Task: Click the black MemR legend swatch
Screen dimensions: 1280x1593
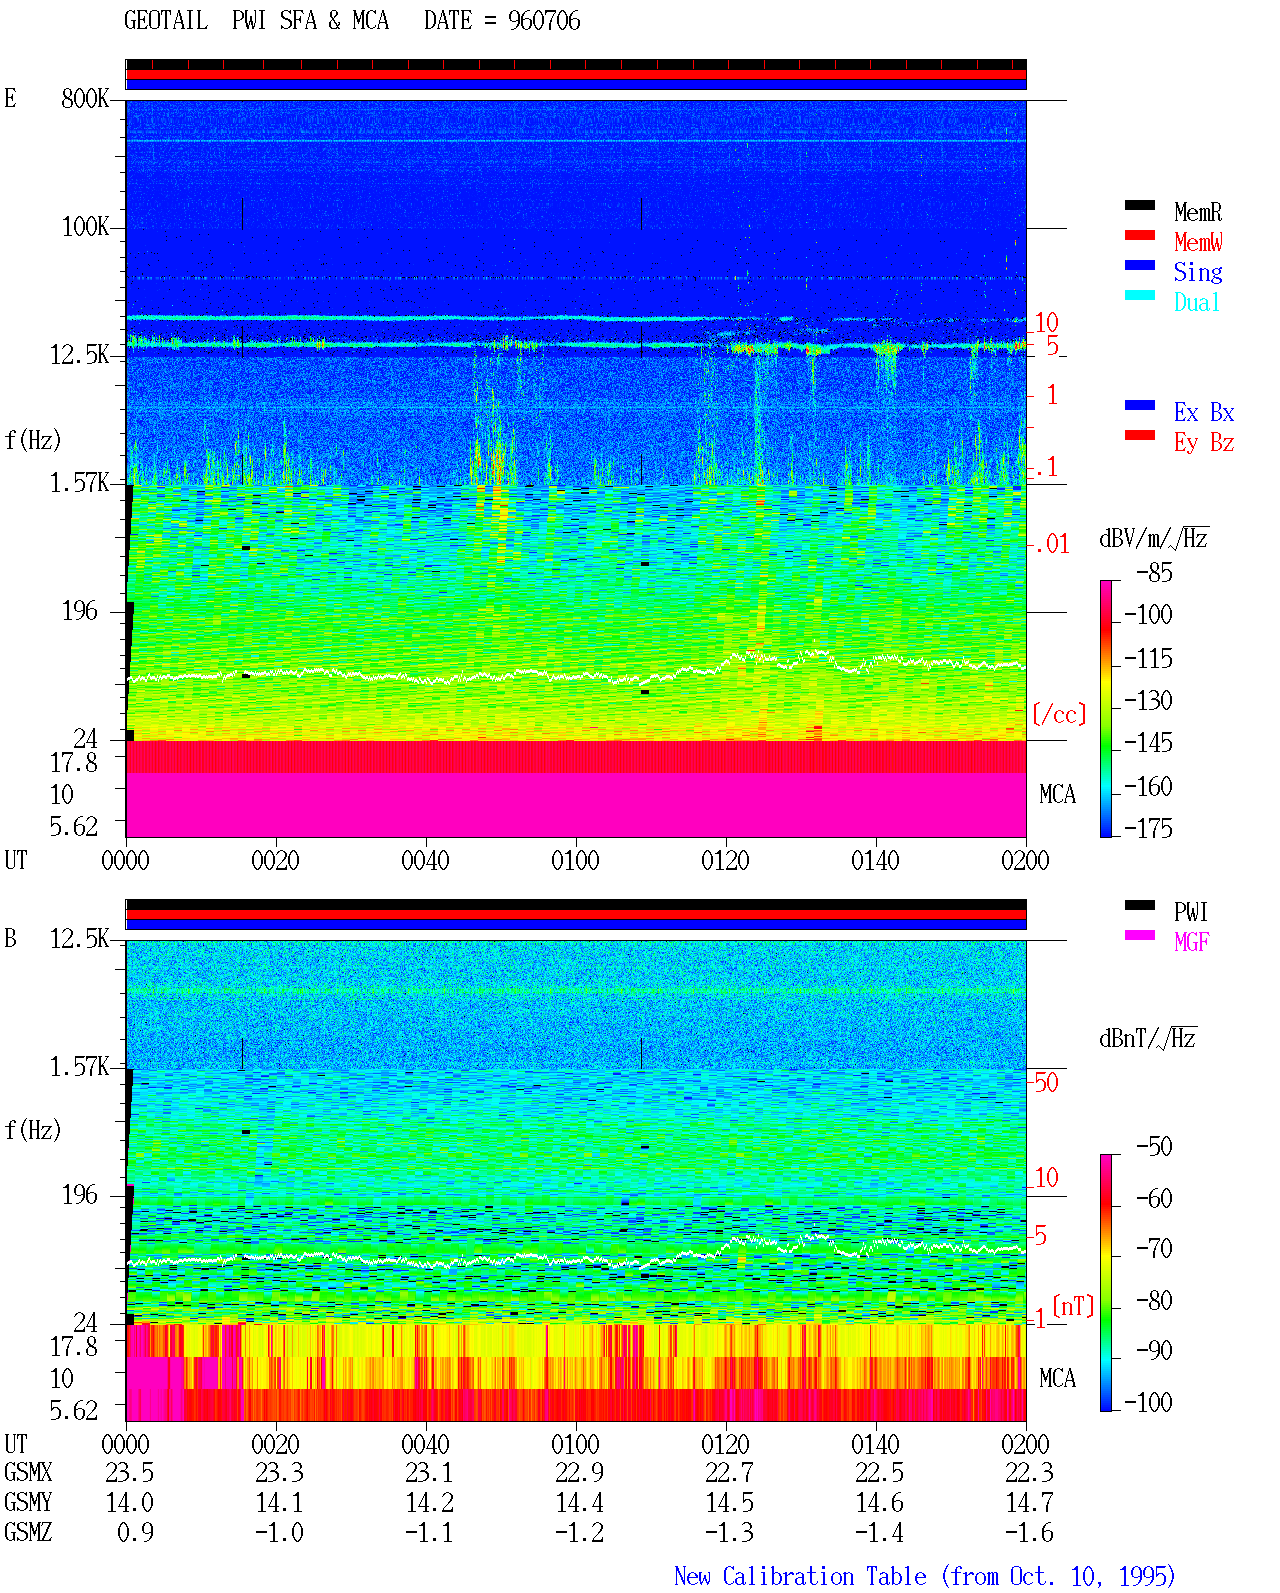Action: [x=1140, y=205]
